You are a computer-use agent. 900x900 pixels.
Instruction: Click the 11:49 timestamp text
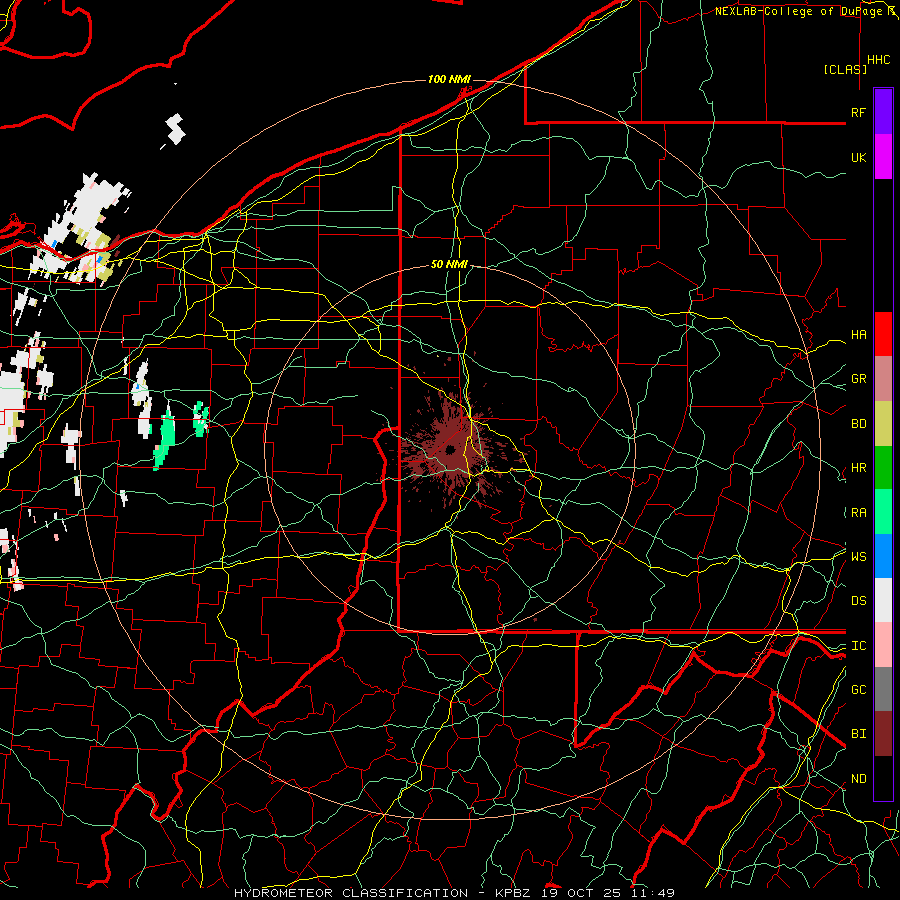coord(652,893)
